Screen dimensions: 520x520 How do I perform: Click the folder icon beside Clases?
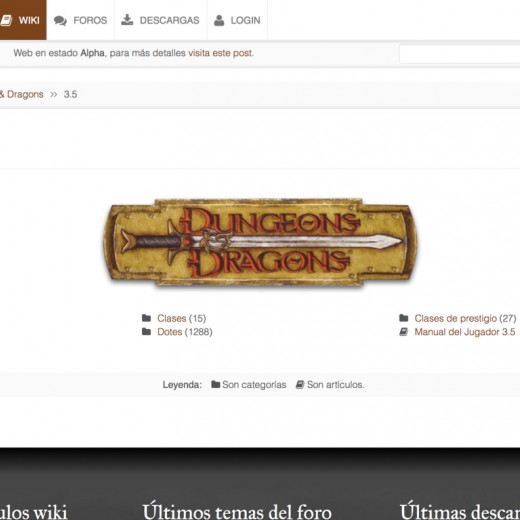[x=146, y=318]
